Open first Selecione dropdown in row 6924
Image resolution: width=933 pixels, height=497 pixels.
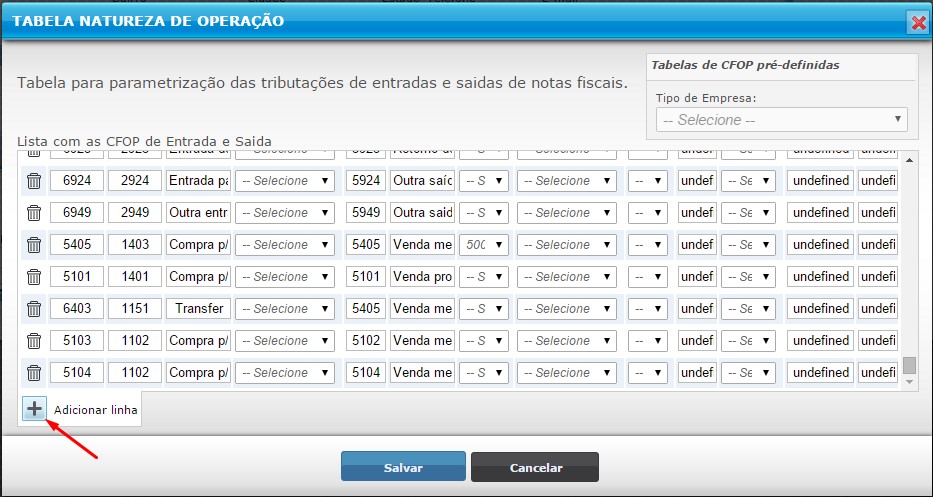point(285,181)
